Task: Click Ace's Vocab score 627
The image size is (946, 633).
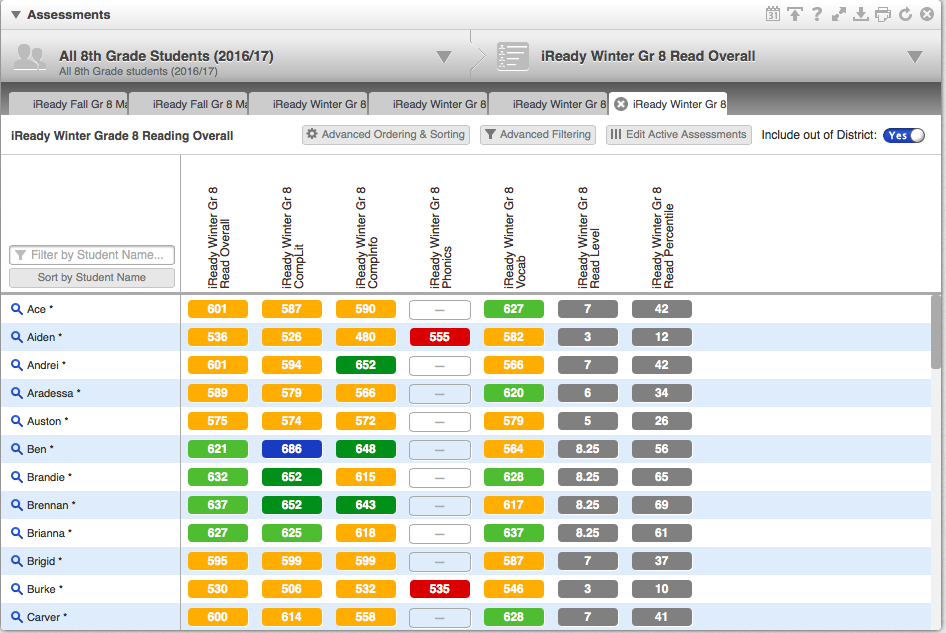Action: [513, 309]
